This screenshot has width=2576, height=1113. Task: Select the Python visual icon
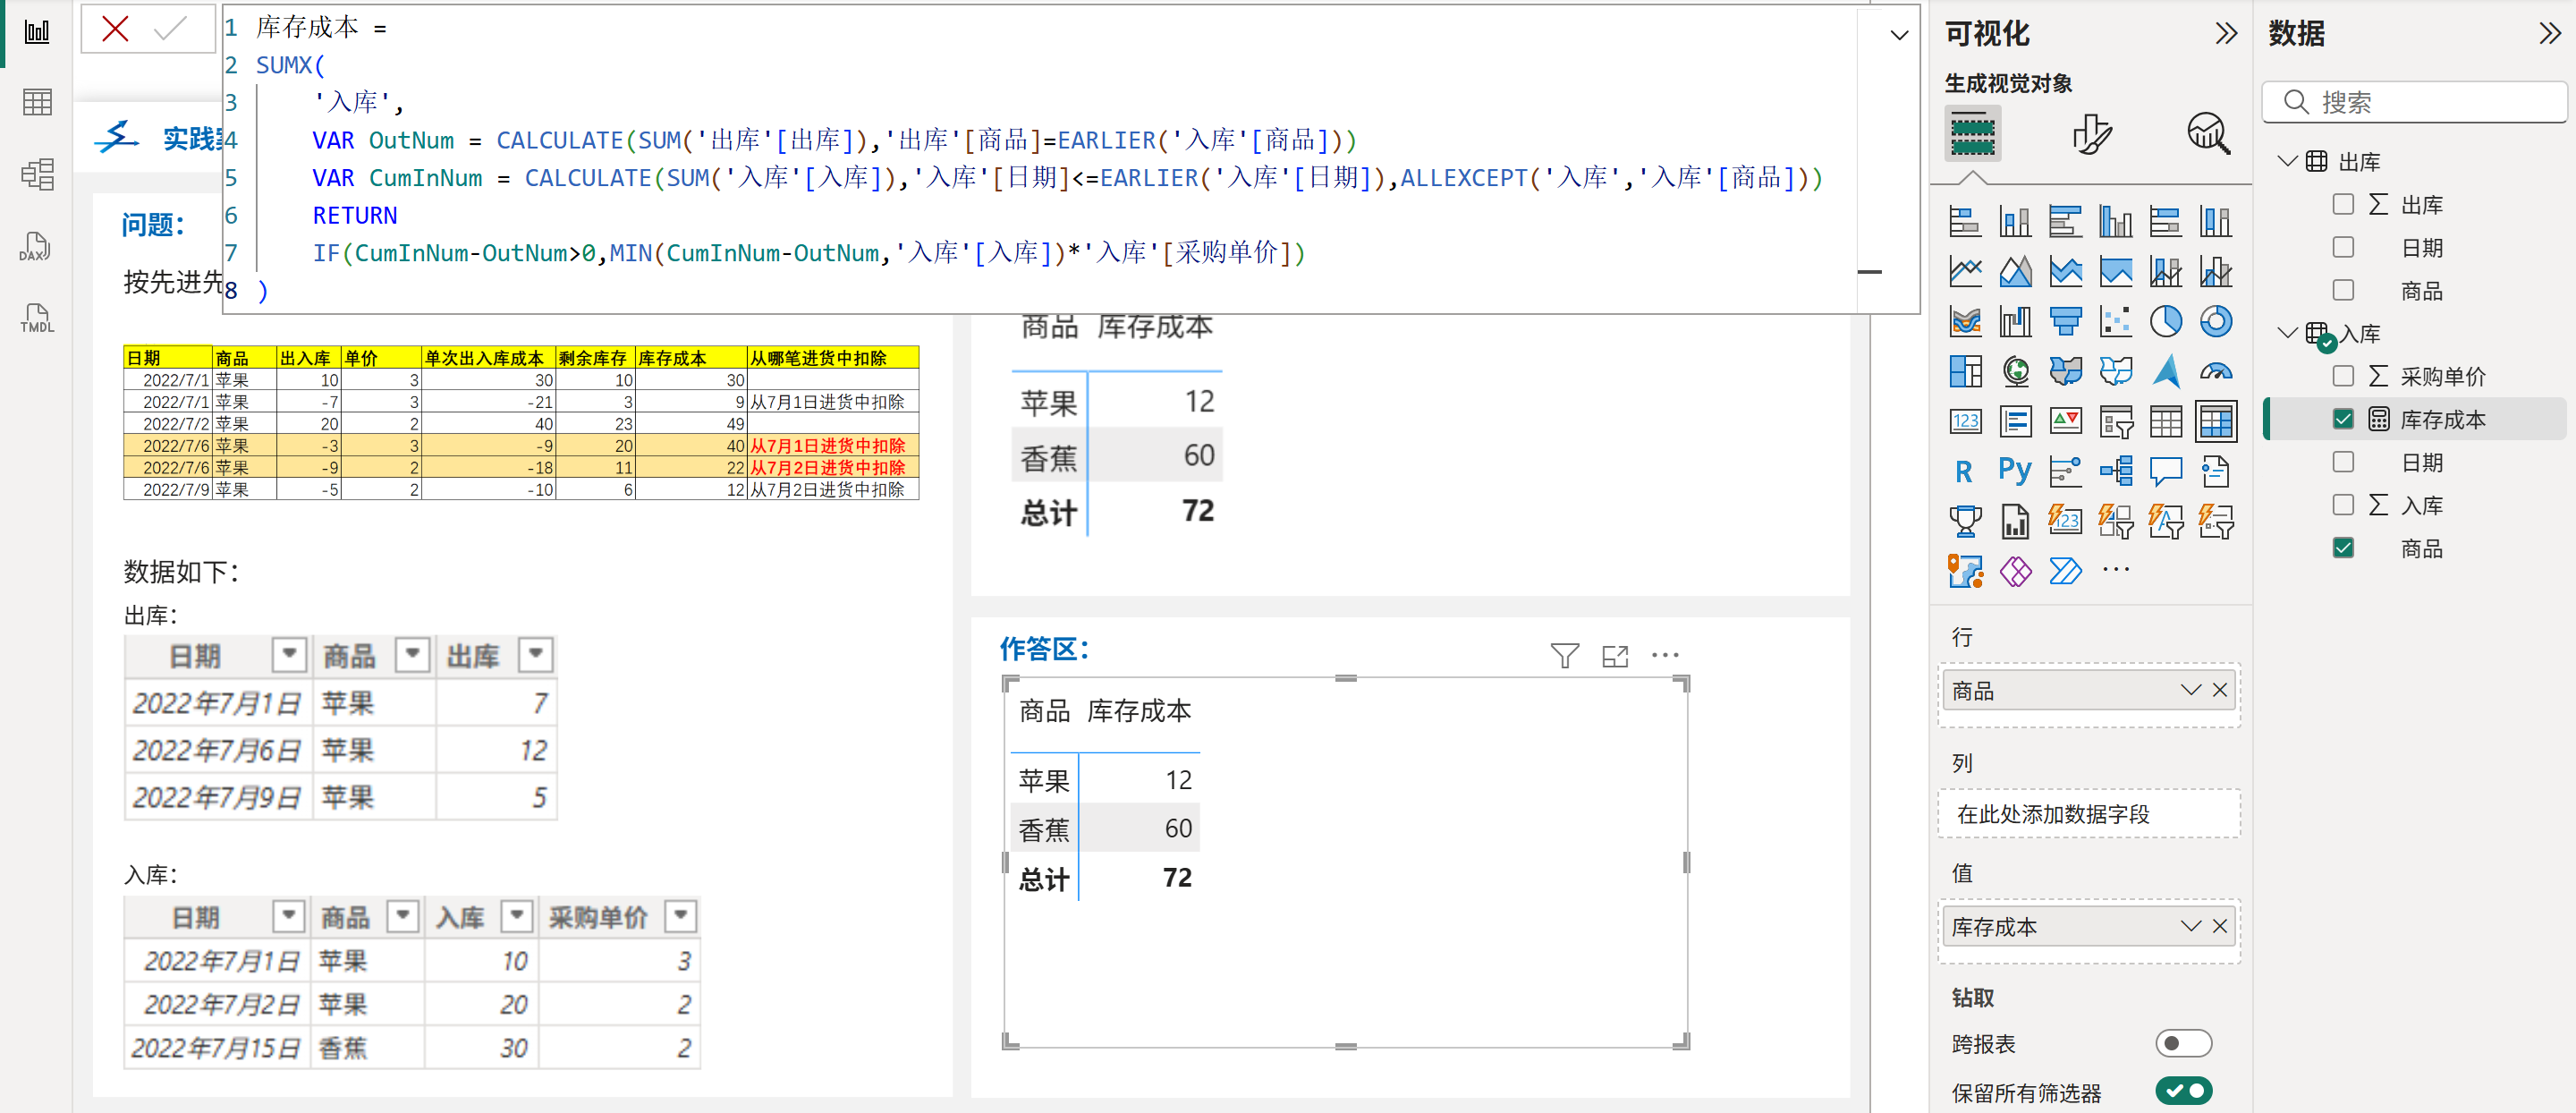click(2015, 470)
